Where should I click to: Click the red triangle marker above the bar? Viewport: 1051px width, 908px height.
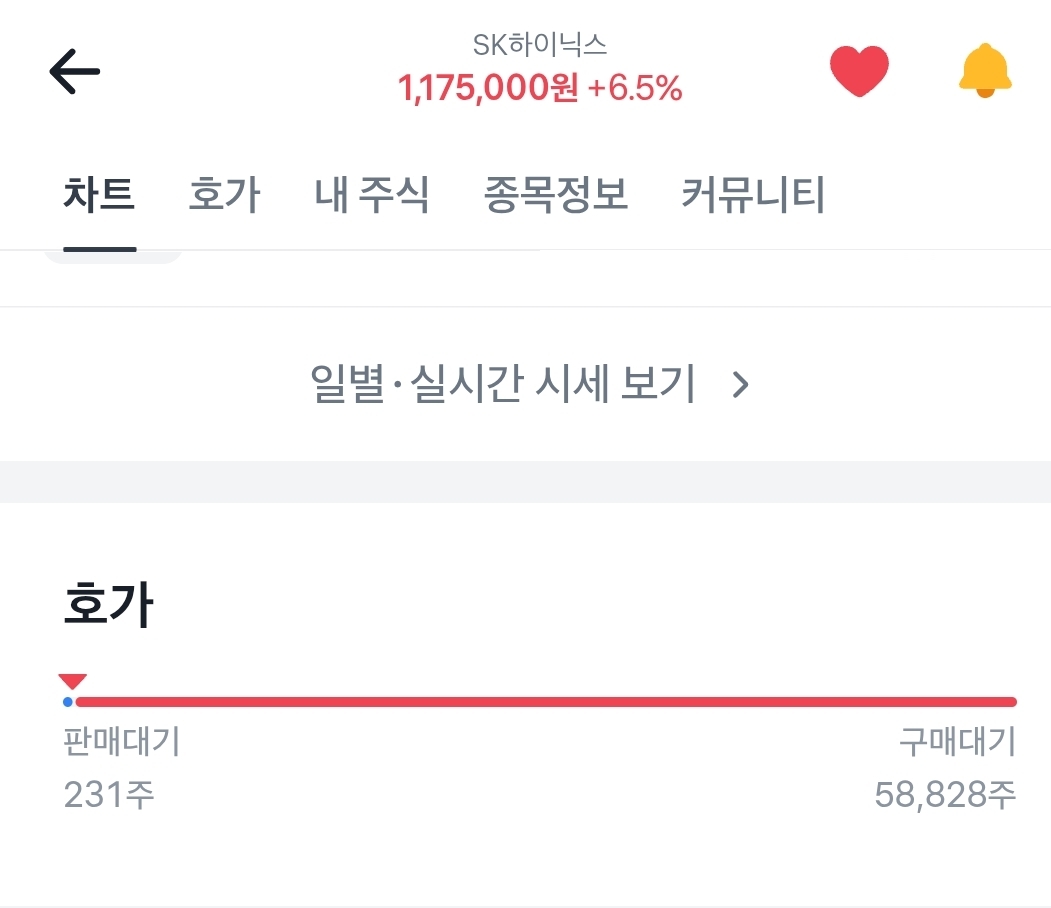coord(73,681)
